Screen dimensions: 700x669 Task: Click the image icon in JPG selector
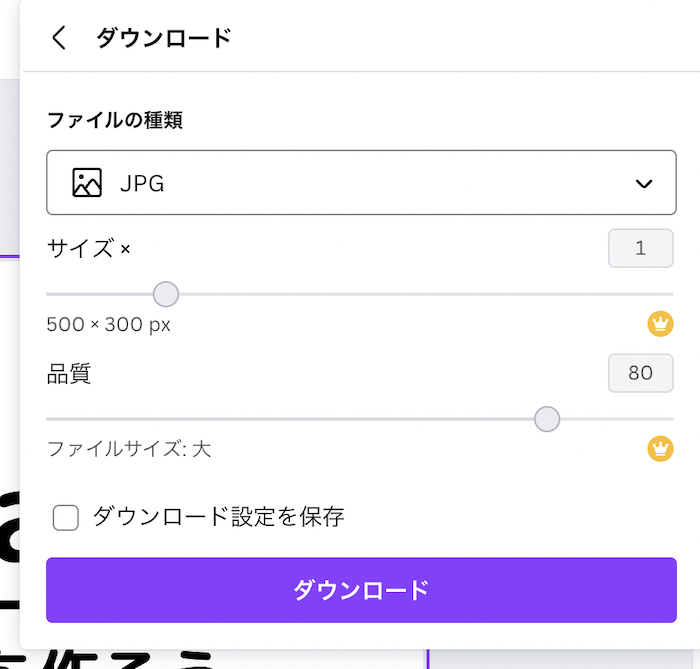tap(87, 183)
